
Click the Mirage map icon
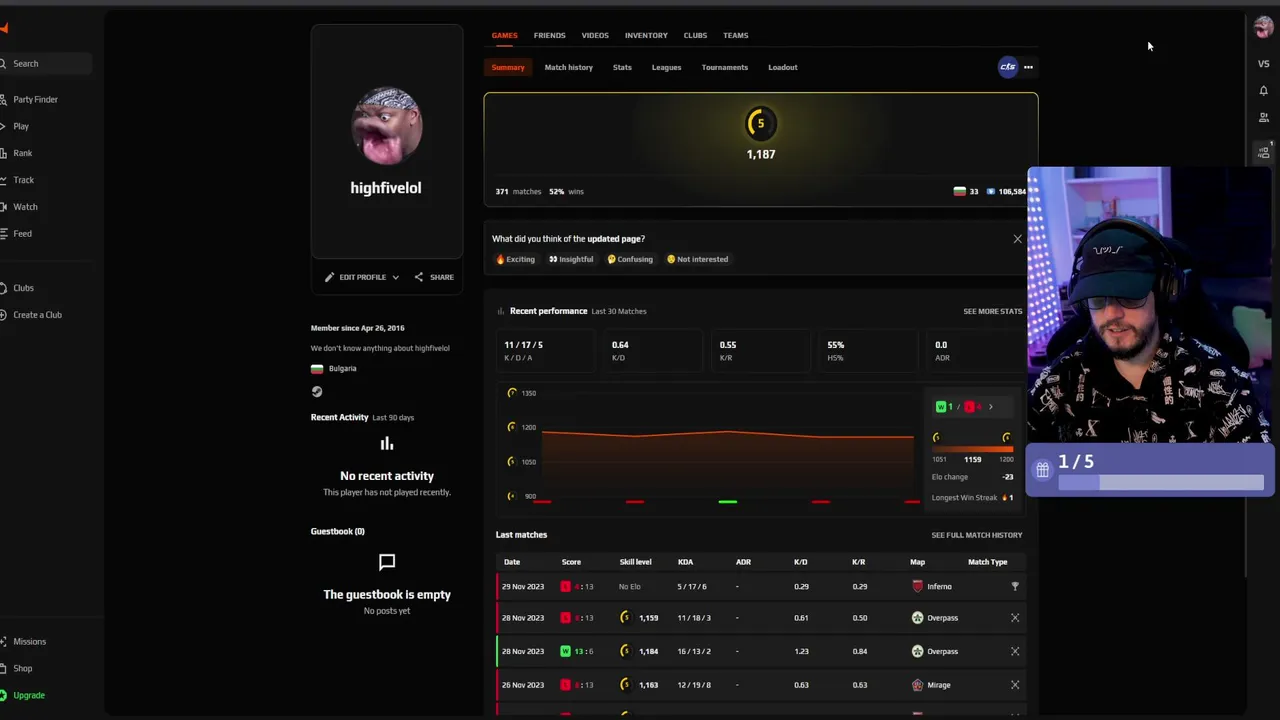click(917, 686)
